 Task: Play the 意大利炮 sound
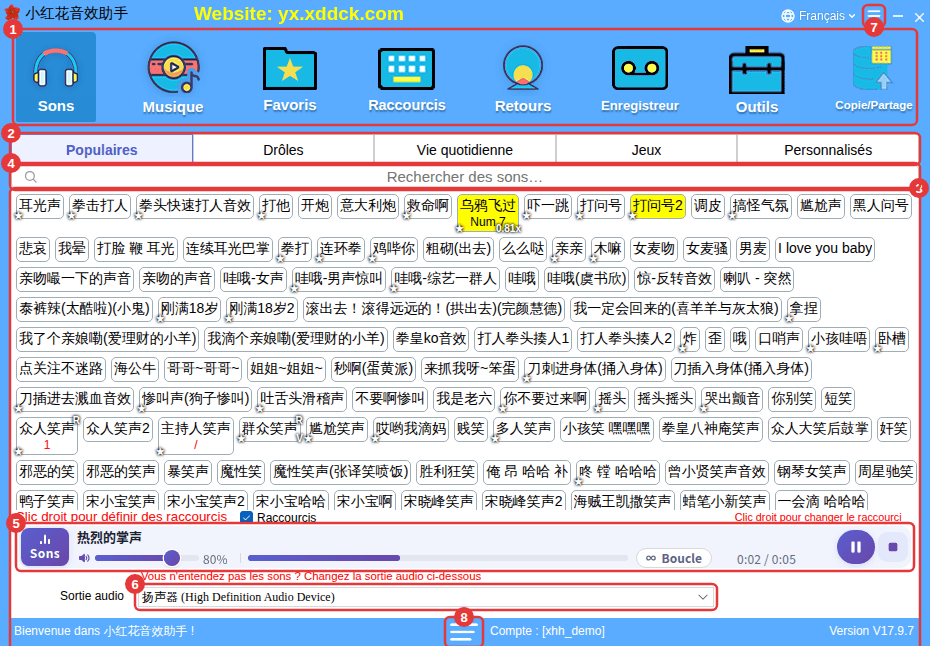[368, 206]
